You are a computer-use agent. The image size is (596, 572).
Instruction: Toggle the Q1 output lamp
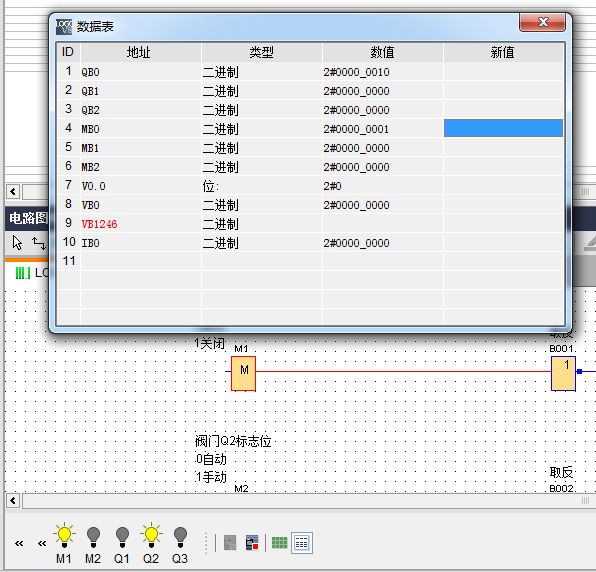click(x=122, y=537)
